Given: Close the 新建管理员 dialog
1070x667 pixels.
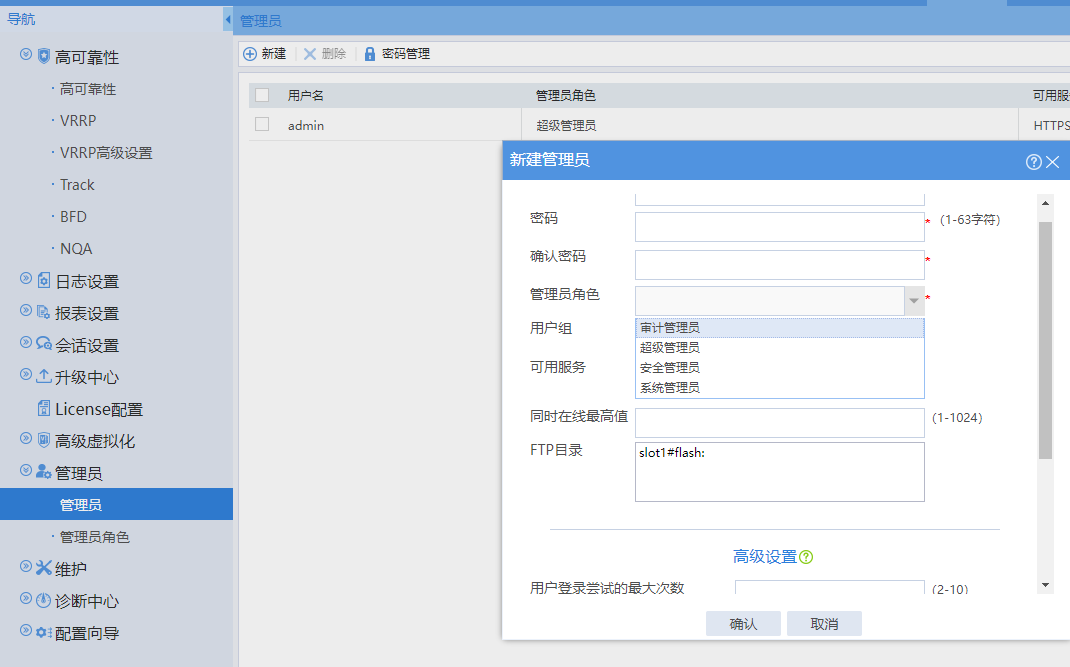Looking at the screenshot, I should [x=1053, y=162].
